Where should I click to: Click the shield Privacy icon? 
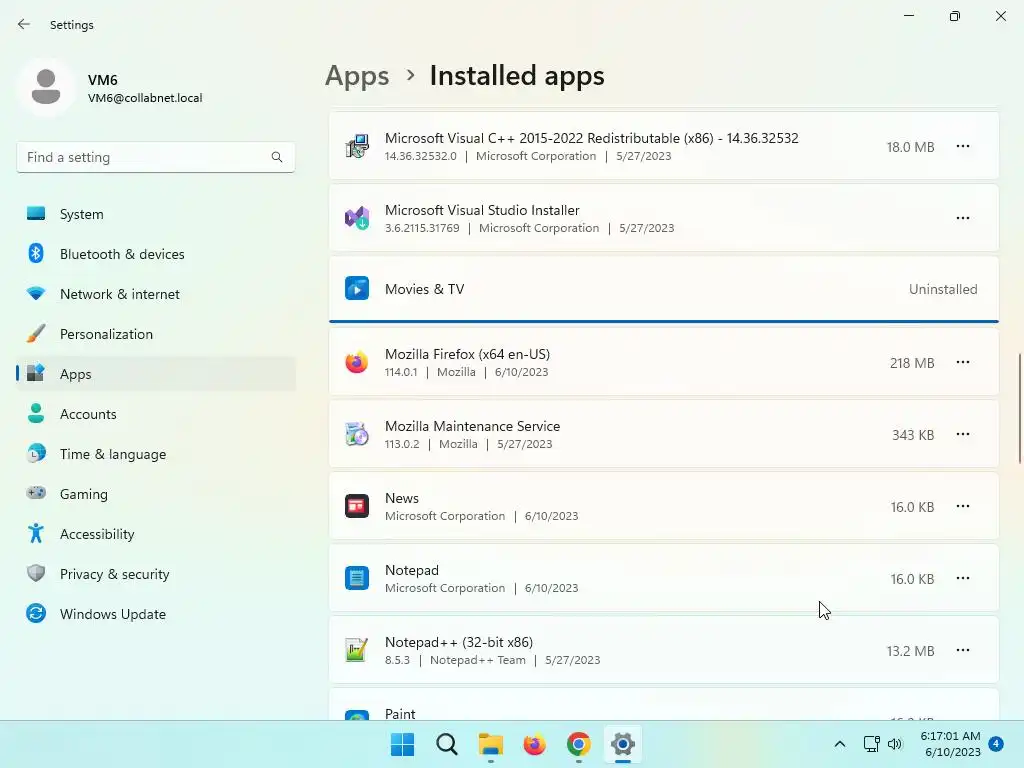point(36,573)
